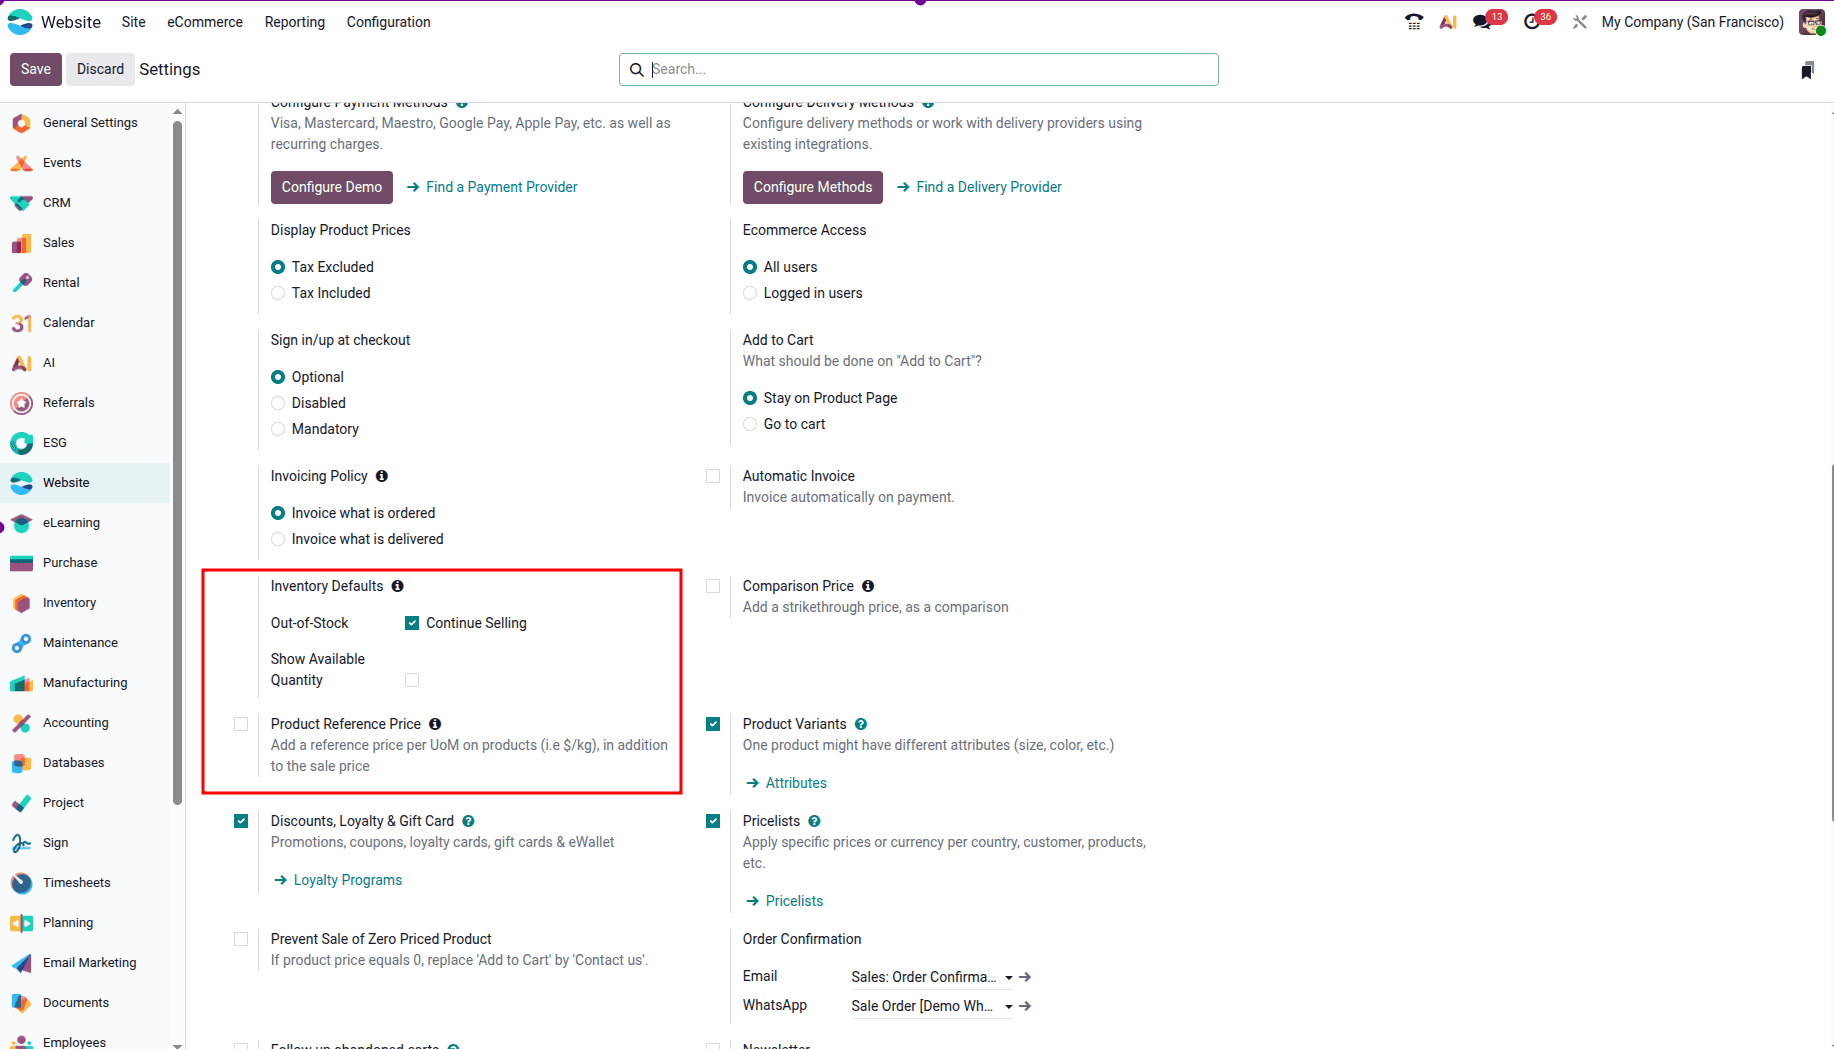The image size is (1834, 1049).
Task: Open help icon next to Pricelists
Action: point(815,821)
